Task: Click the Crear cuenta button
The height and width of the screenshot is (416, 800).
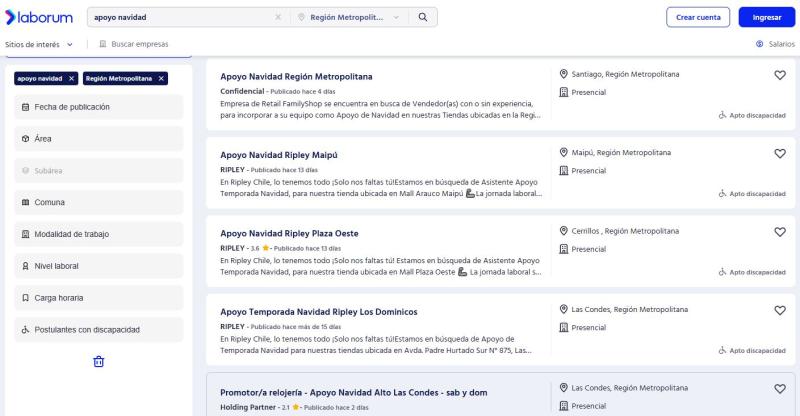Action: [x=698, y=17]
